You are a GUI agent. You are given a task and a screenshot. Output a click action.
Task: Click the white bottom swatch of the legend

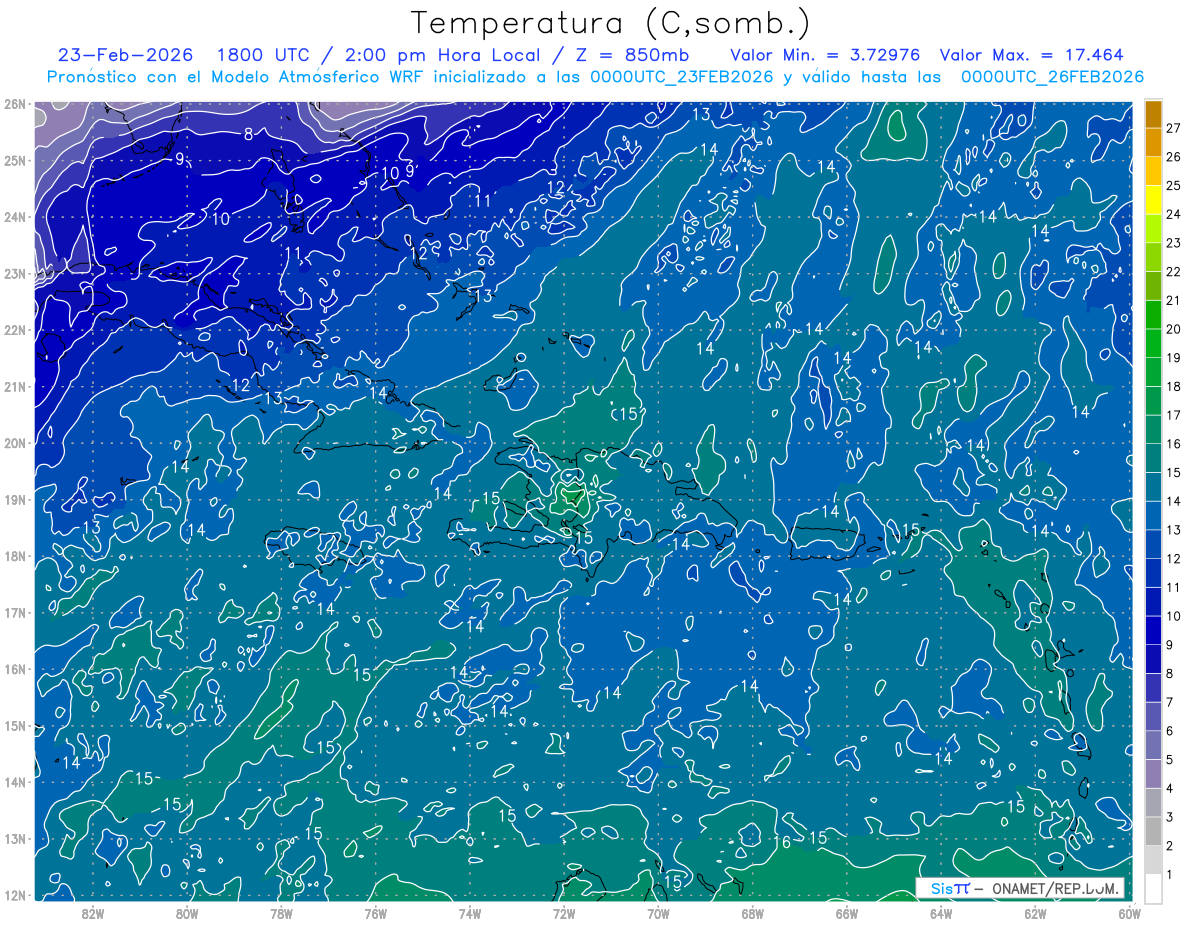(1154, 889)
